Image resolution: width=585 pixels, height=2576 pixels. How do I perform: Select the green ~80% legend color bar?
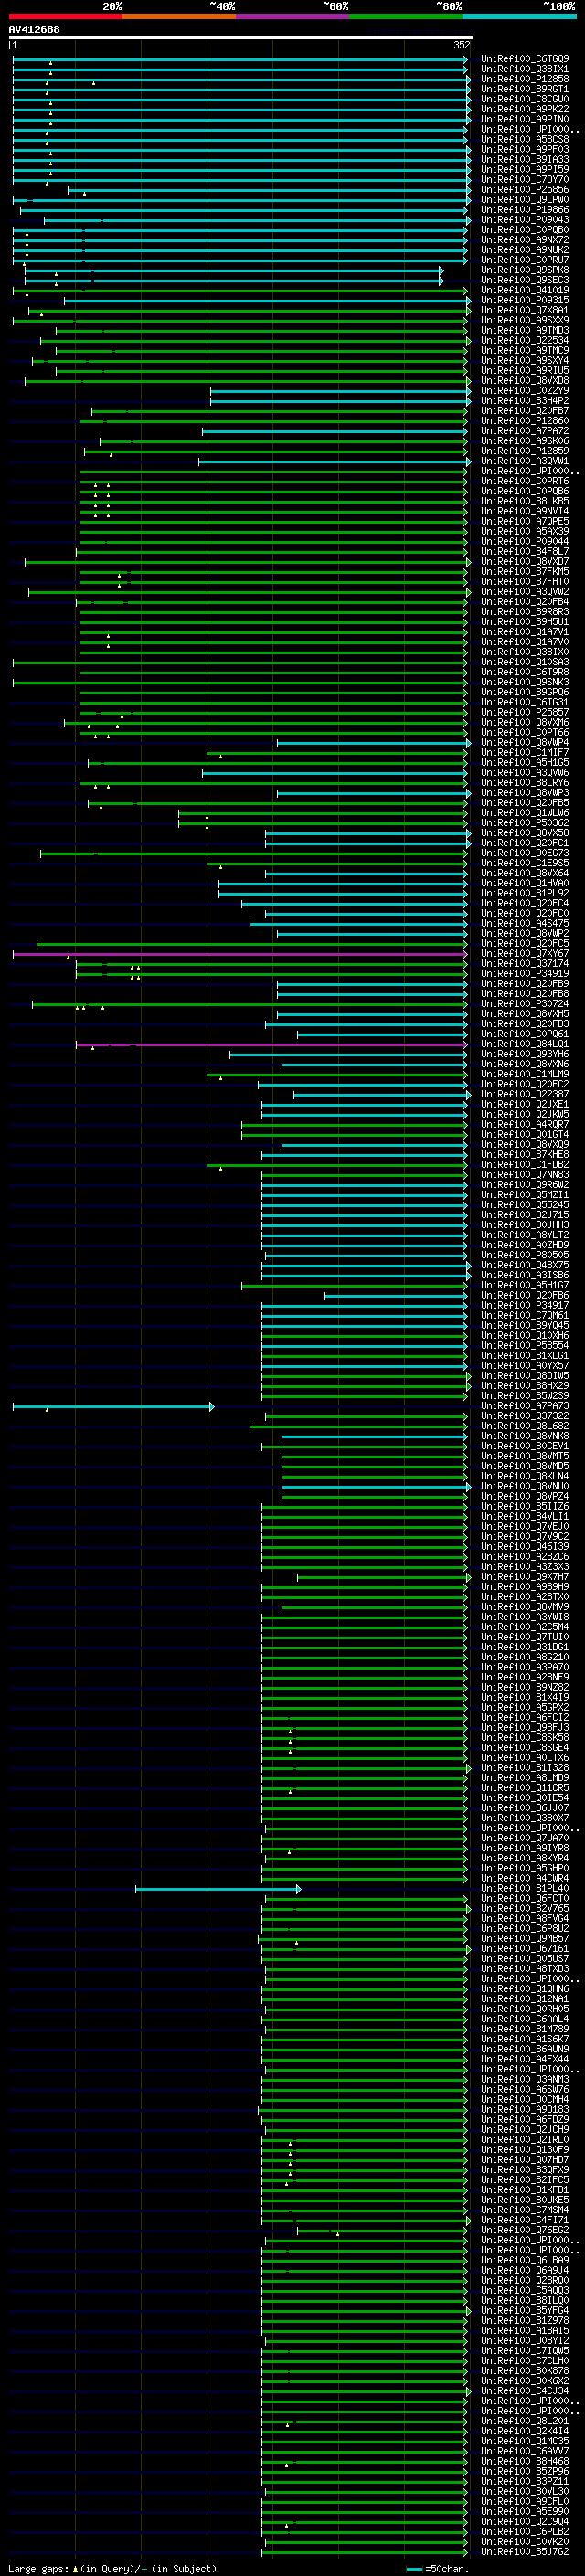tap(406, 17)
